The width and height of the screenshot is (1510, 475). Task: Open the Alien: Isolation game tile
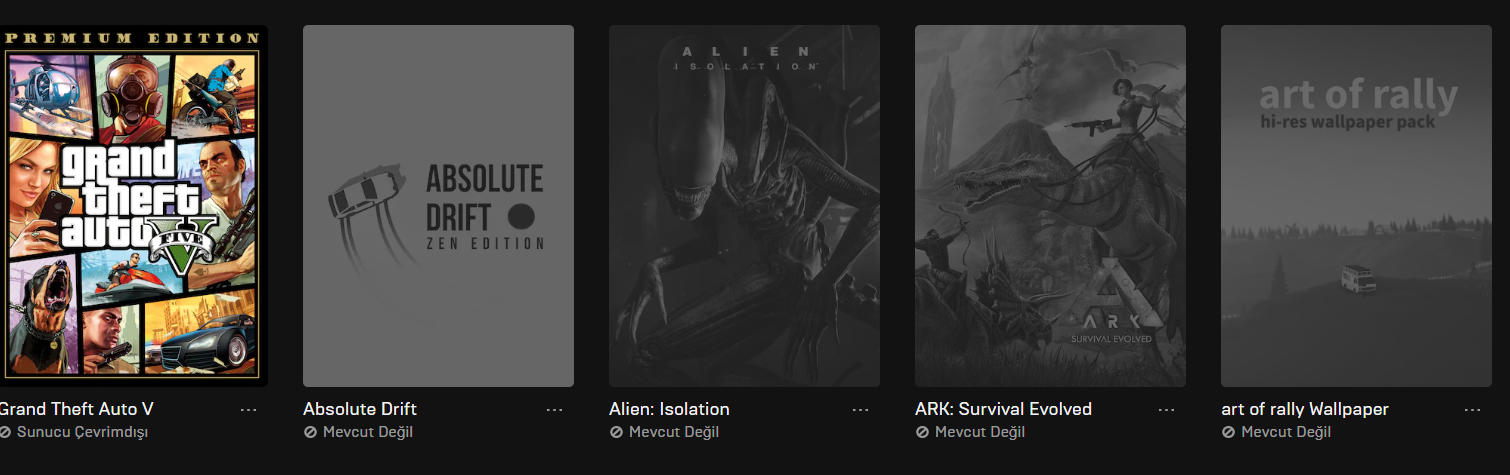point(744,206)
